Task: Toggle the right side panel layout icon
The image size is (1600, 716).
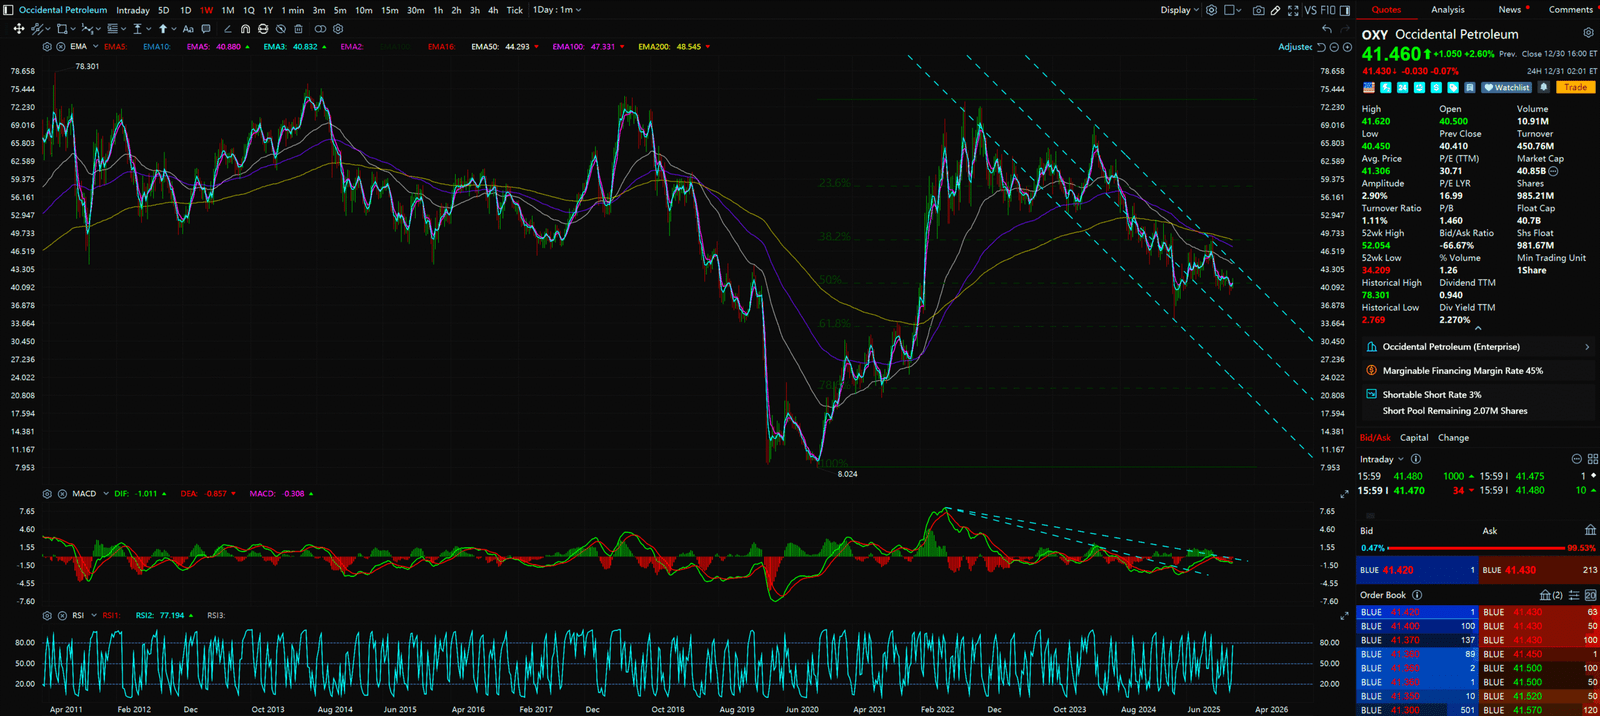Action: [x=1344, y=10]
